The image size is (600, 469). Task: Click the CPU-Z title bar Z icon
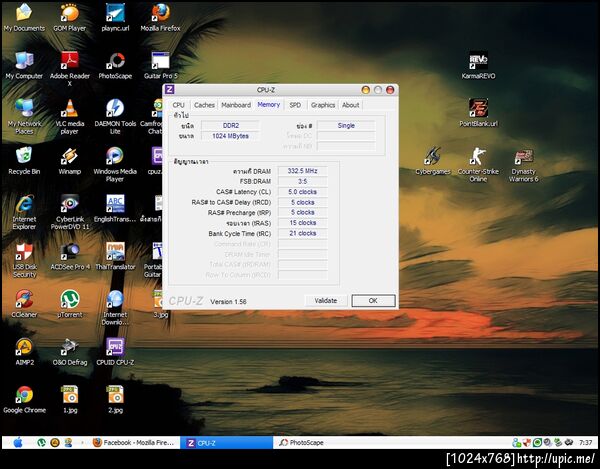pyautogui.click(x=170, y=90)
